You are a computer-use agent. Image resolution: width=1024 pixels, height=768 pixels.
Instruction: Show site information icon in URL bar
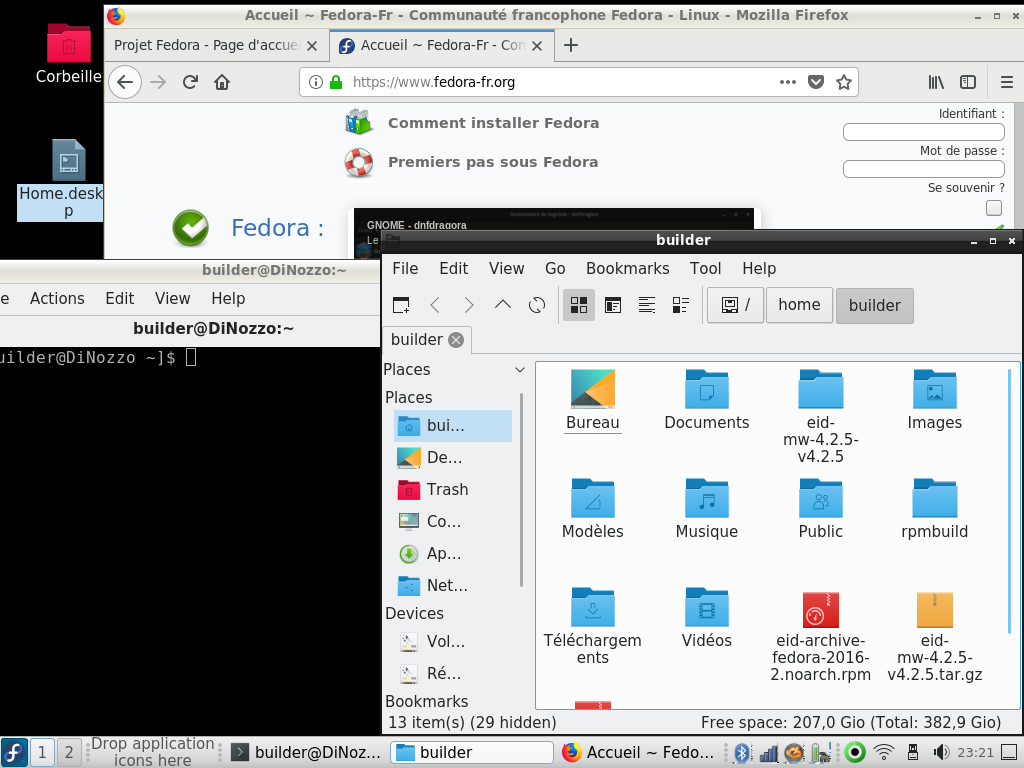[x=315, y=82]
